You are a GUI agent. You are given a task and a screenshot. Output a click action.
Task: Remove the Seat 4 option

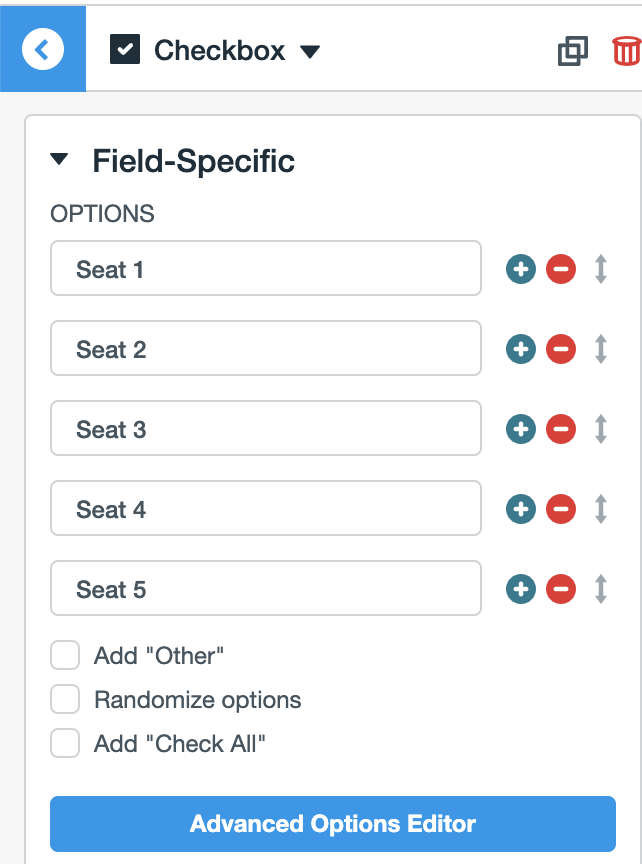[x=561, y=509]
